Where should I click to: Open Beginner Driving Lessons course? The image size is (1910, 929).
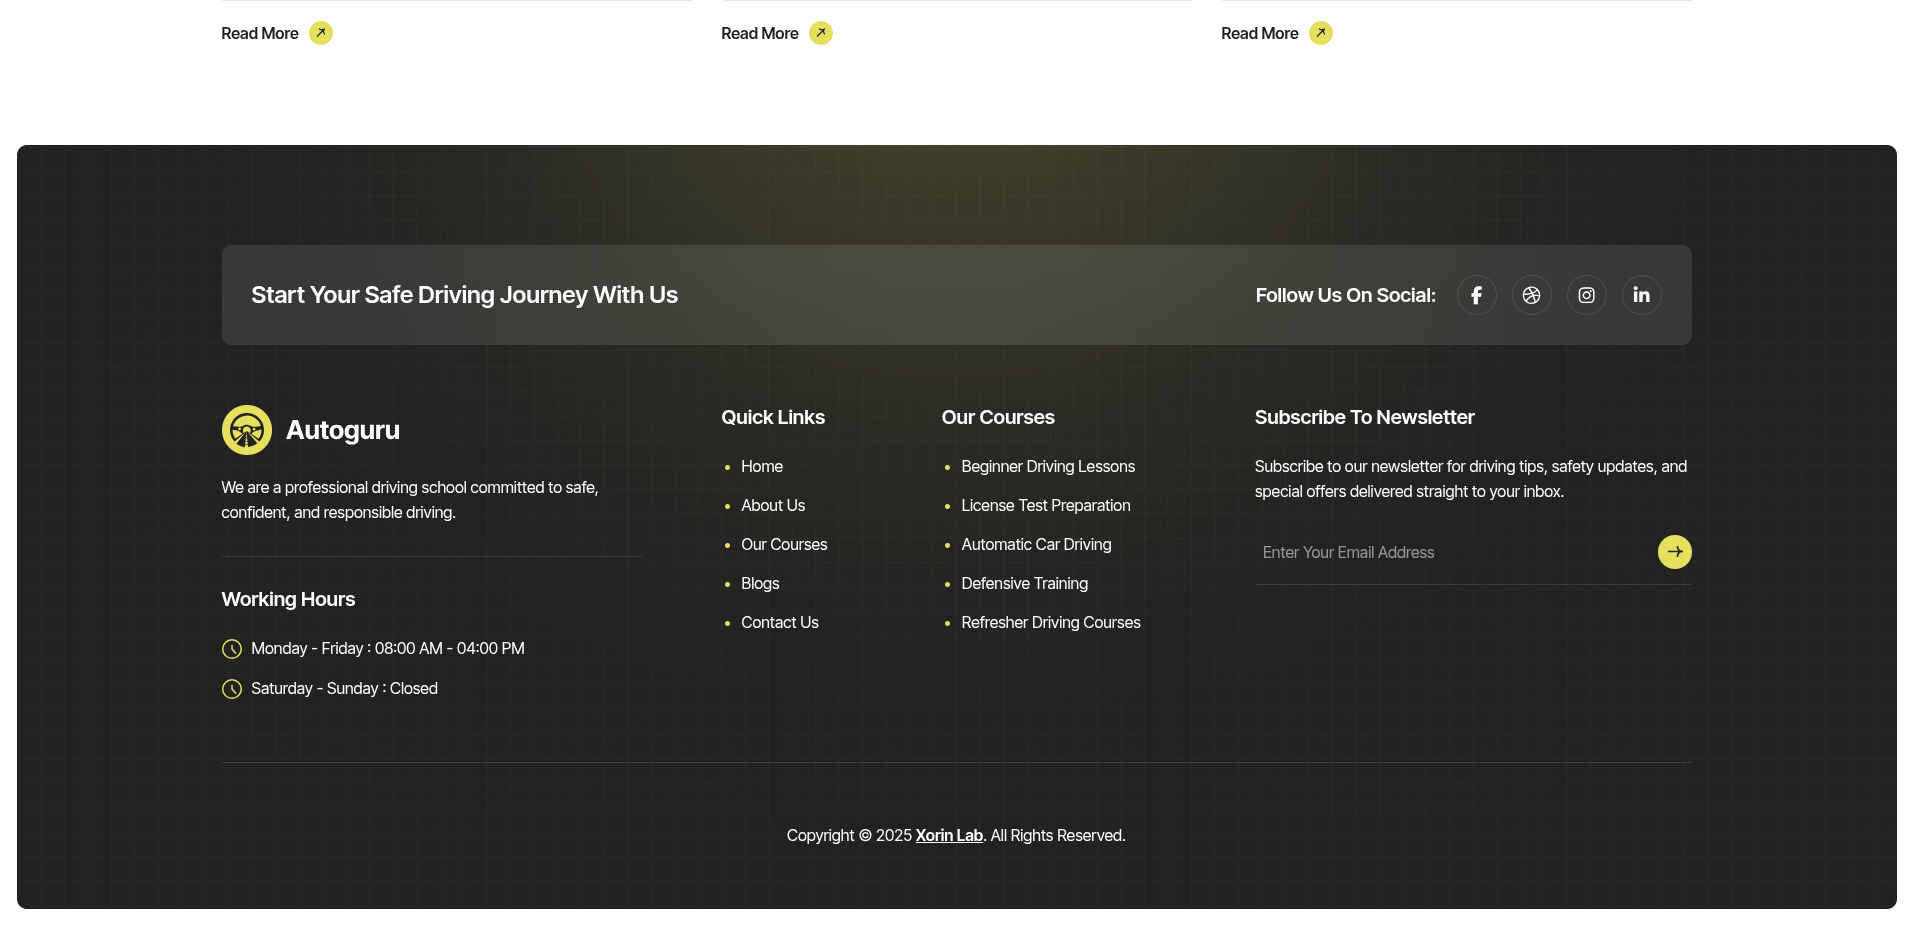click(1048, 466)
